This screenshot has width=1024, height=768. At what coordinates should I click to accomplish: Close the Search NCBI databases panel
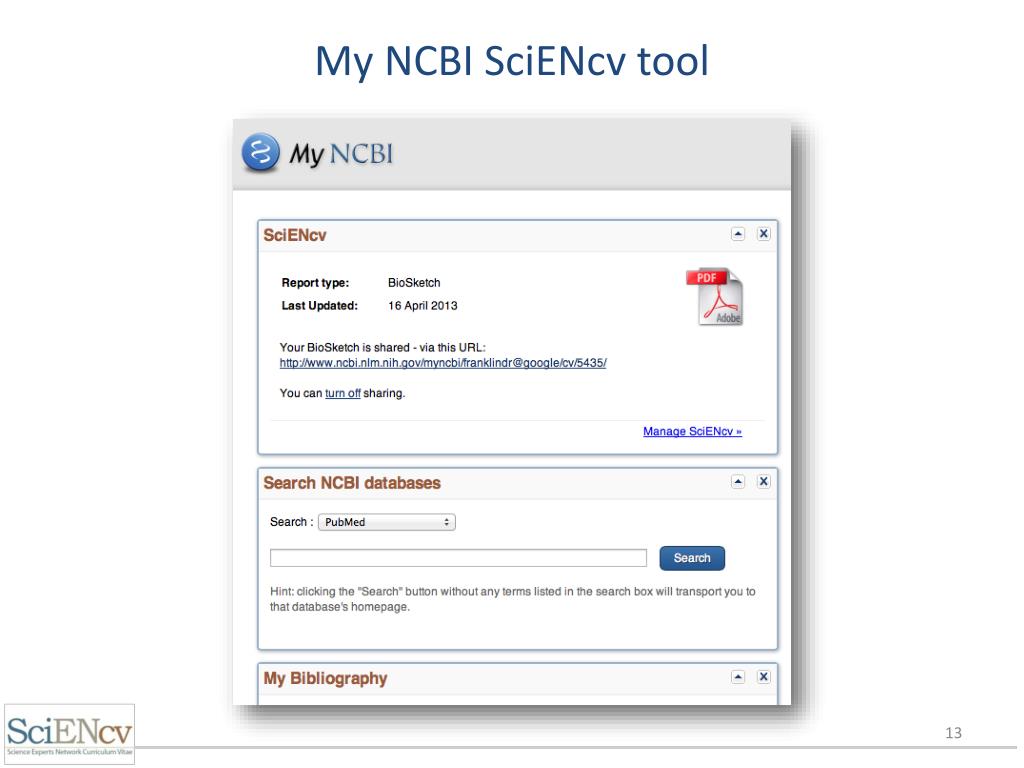(x=763, y=482)
